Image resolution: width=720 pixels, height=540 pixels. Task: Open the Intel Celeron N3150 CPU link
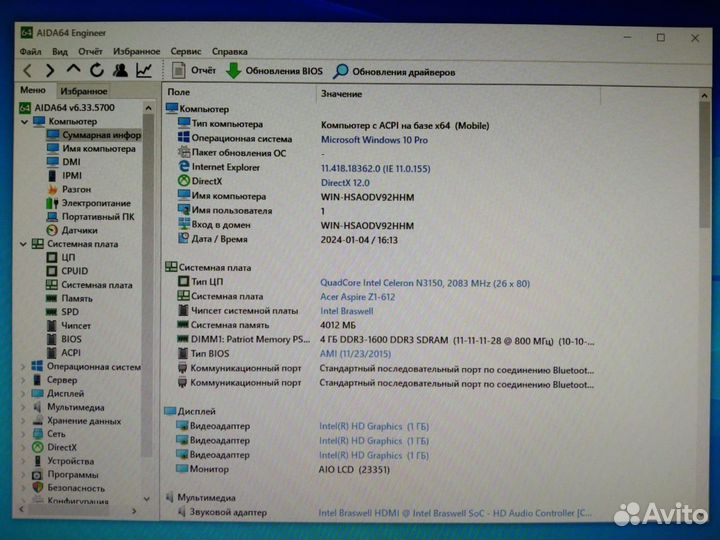pos(425,283)
